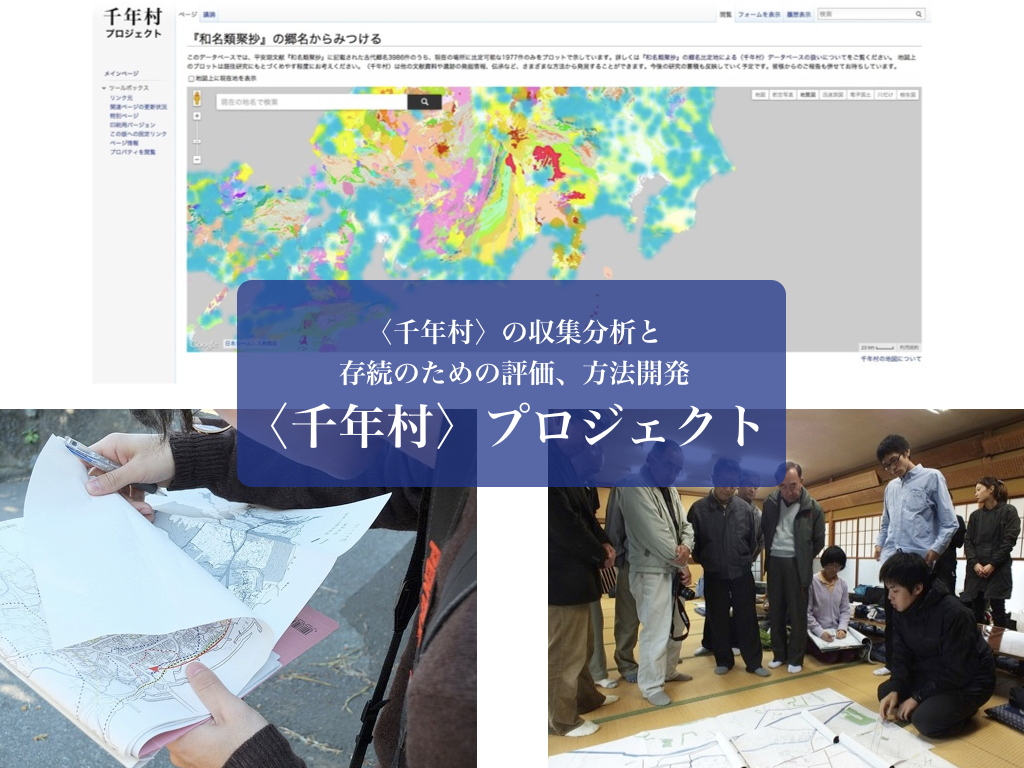1024x768 pixels.
Task: Open the フォームを表示 tab
Action: coord(759,15)
